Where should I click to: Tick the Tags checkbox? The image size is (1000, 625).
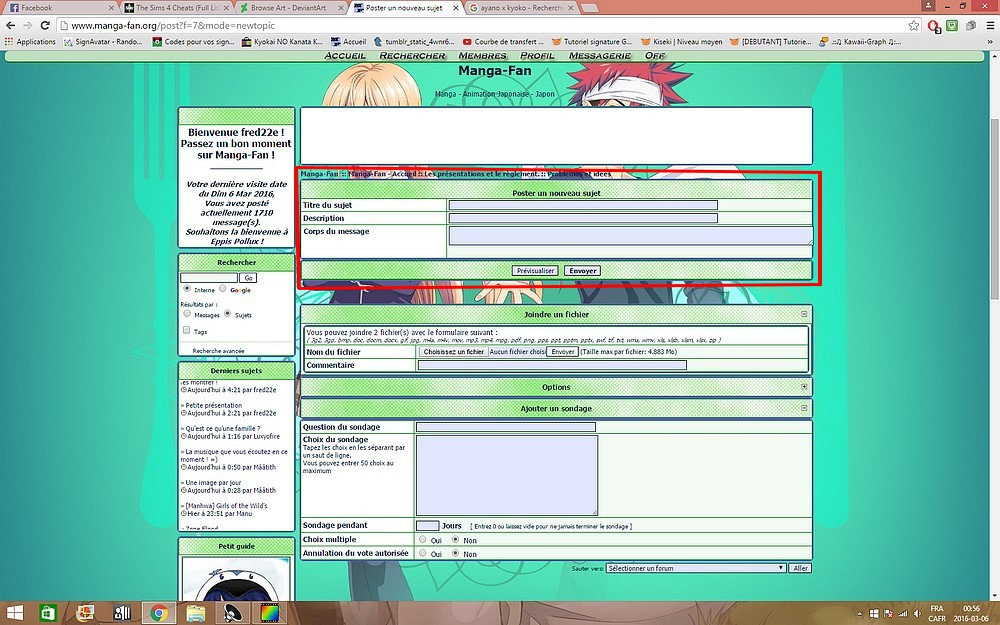point(186,330)
